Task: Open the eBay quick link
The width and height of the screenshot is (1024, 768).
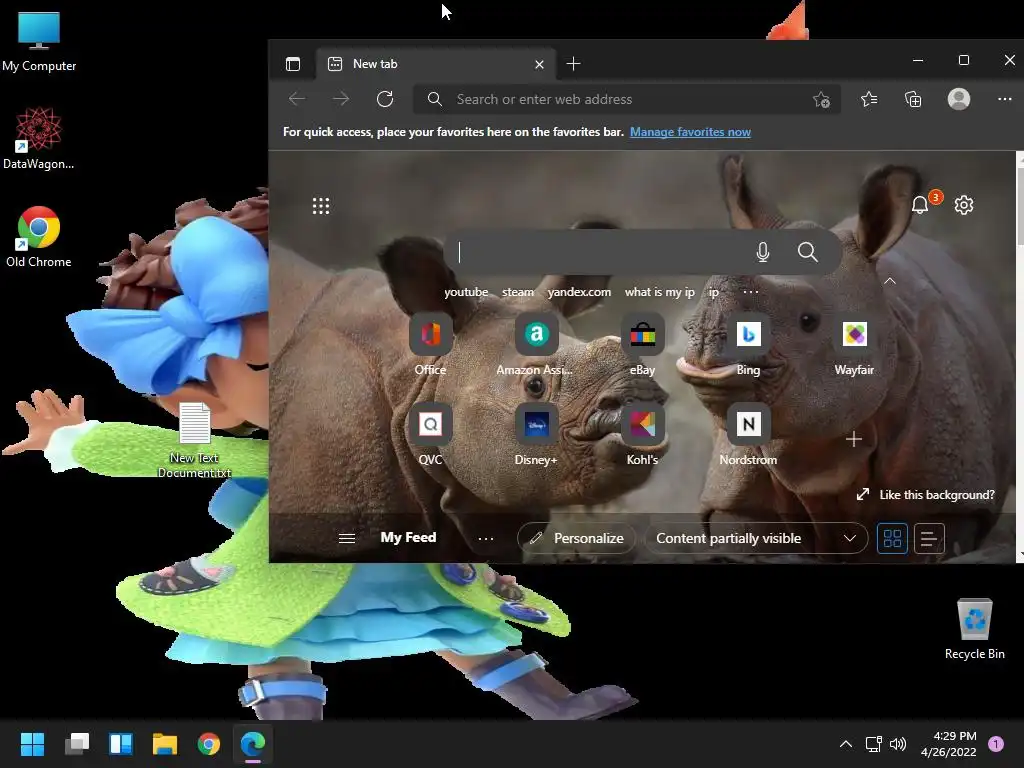Action: (x=643, y=345)
